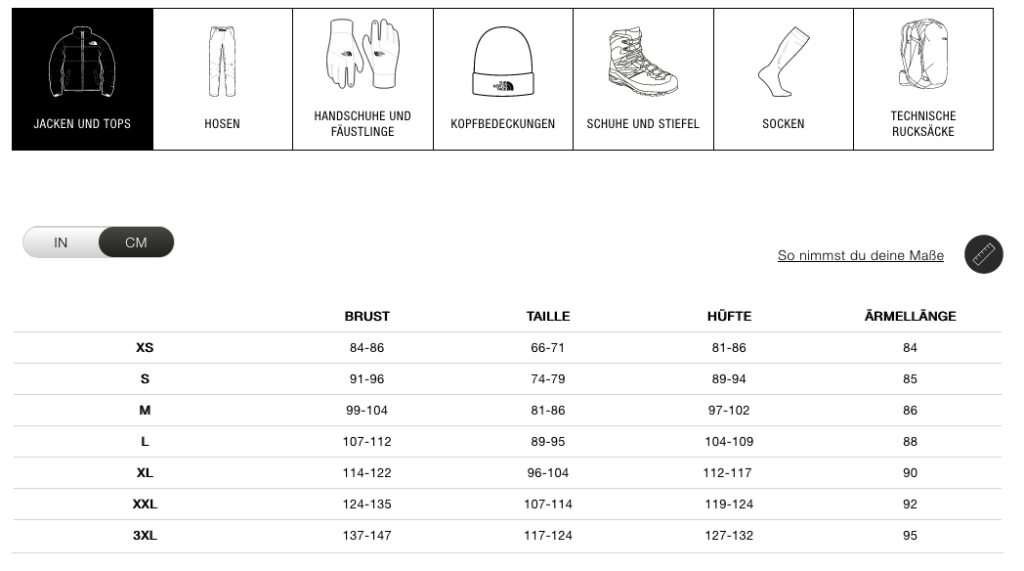Click the round ruler measuring icon
This screenshot has height=571, width=1024.
point(984,254)
